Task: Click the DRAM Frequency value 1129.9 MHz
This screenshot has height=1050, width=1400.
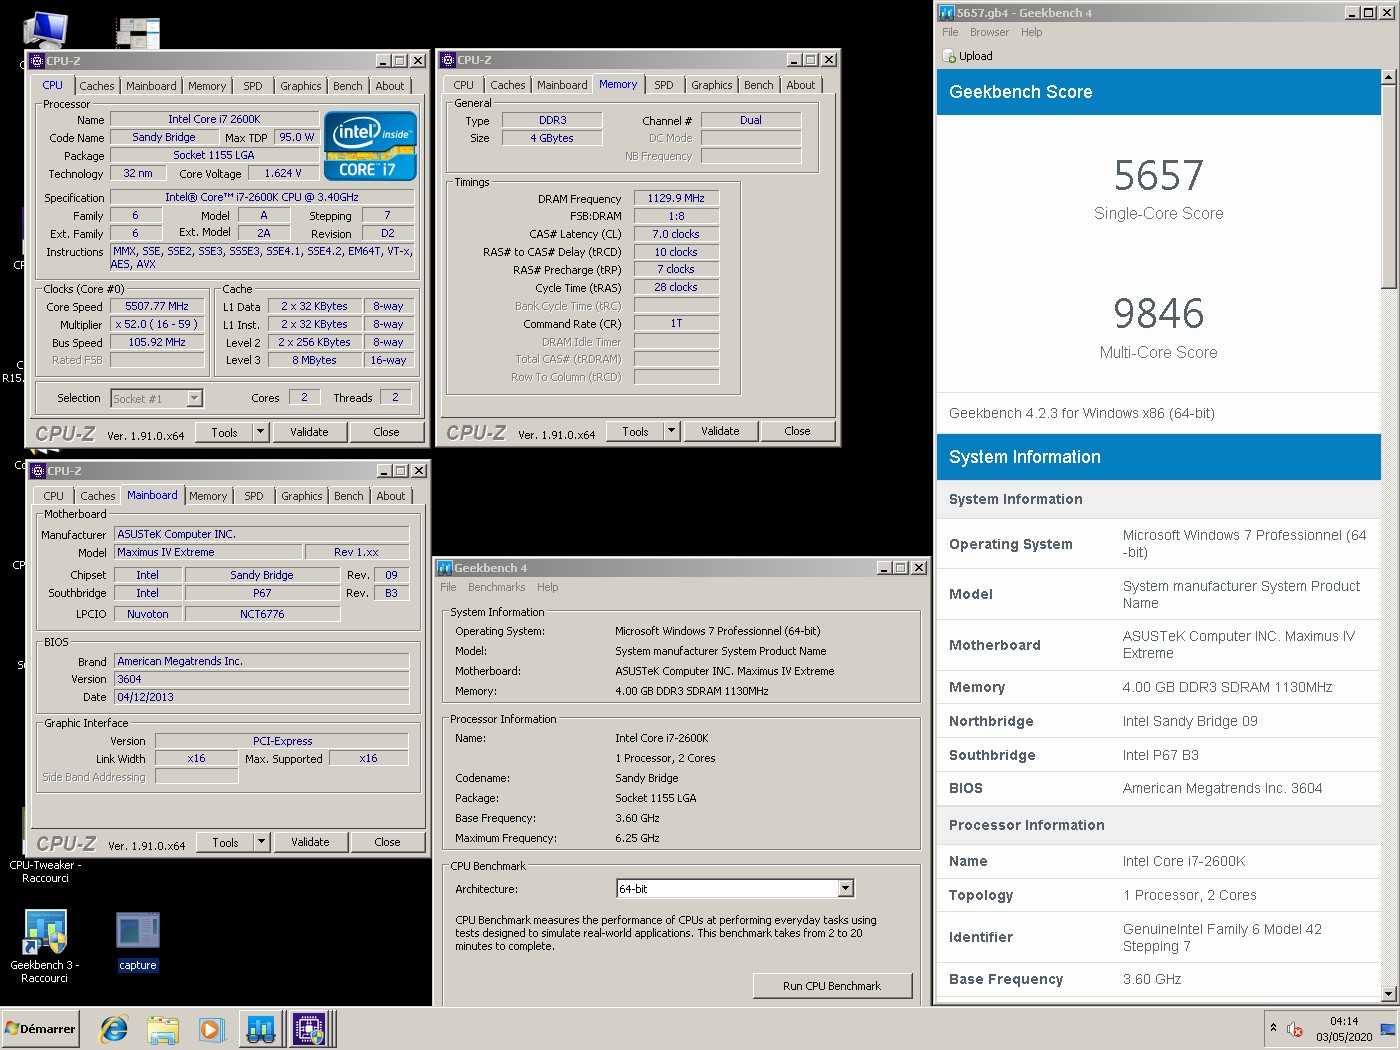Action: tap(677, 198)
